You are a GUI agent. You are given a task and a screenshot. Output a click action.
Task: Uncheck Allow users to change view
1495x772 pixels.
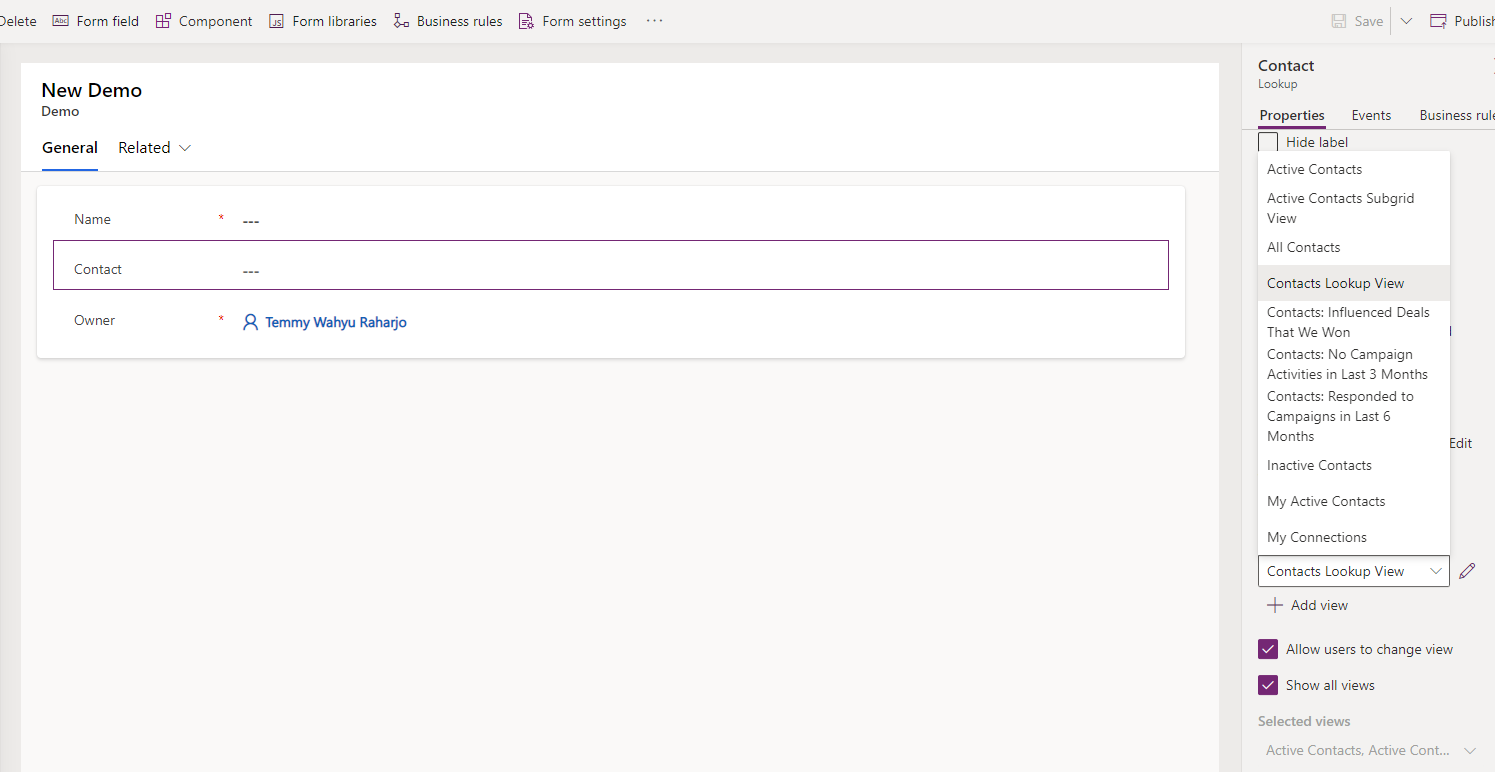point(1268,649)
